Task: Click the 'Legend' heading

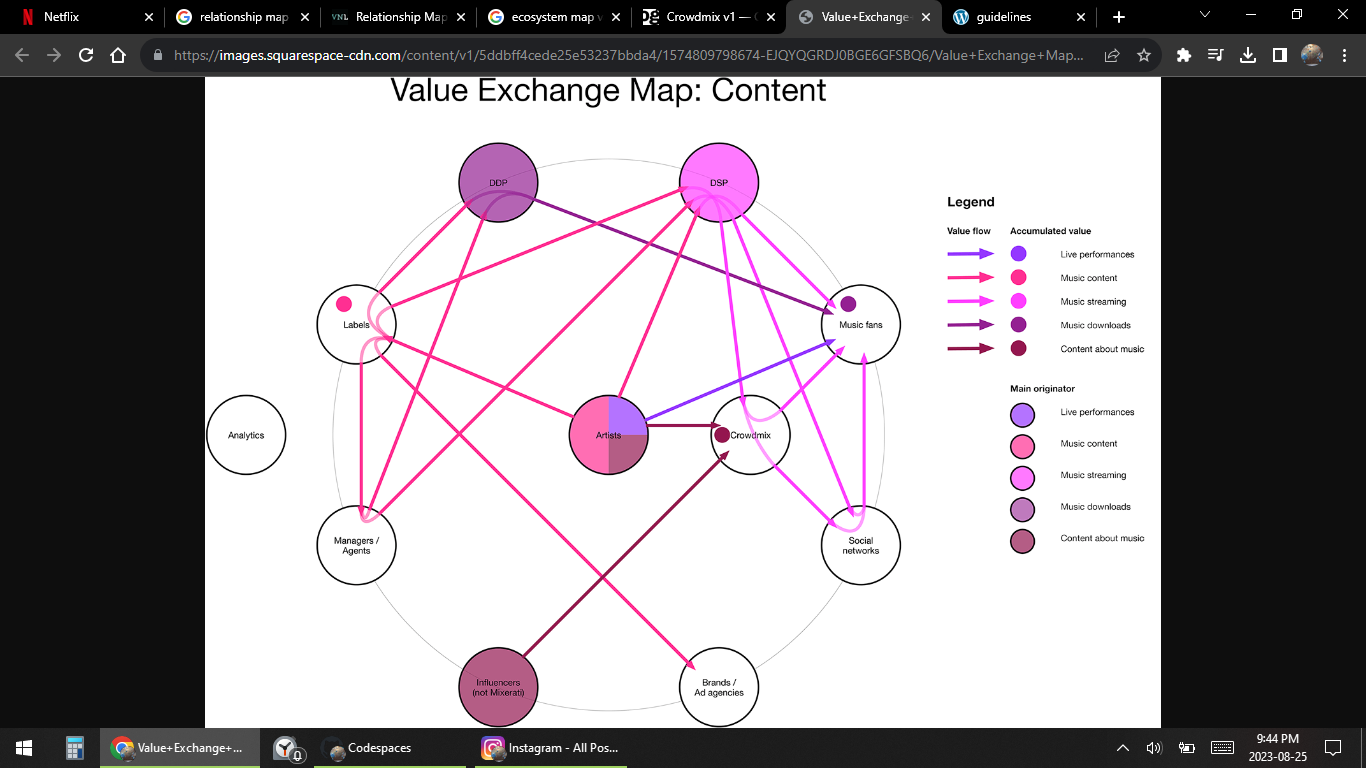Action: point(971,202)
